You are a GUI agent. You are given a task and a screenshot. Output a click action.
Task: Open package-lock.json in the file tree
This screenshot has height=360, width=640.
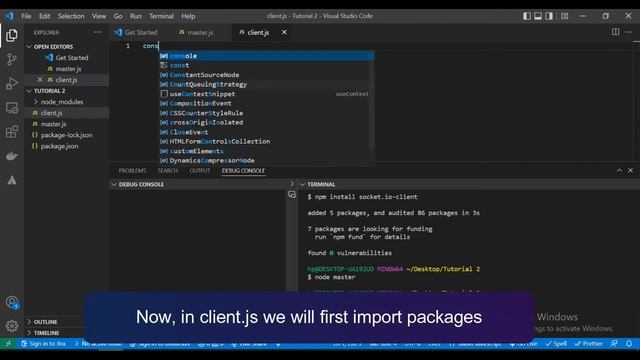[67, 135]
